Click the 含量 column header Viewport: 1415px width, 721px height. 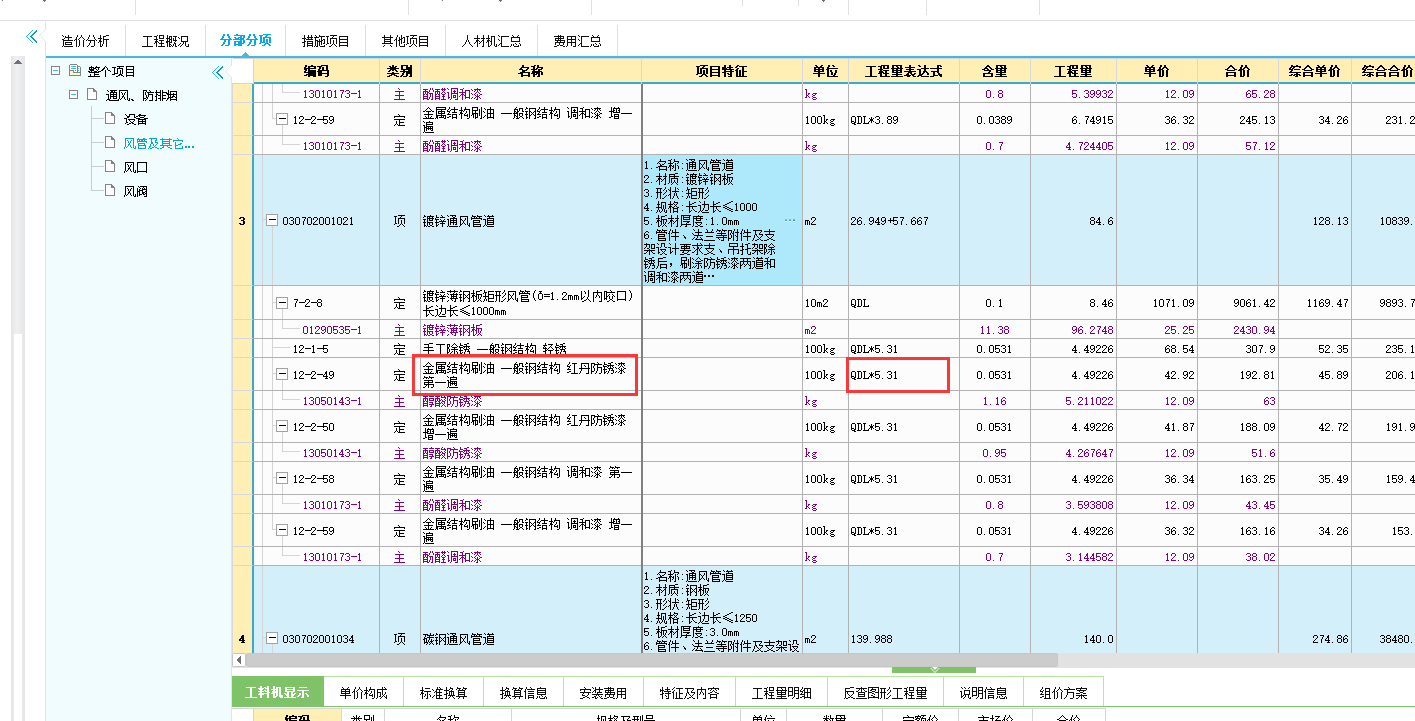994,71
